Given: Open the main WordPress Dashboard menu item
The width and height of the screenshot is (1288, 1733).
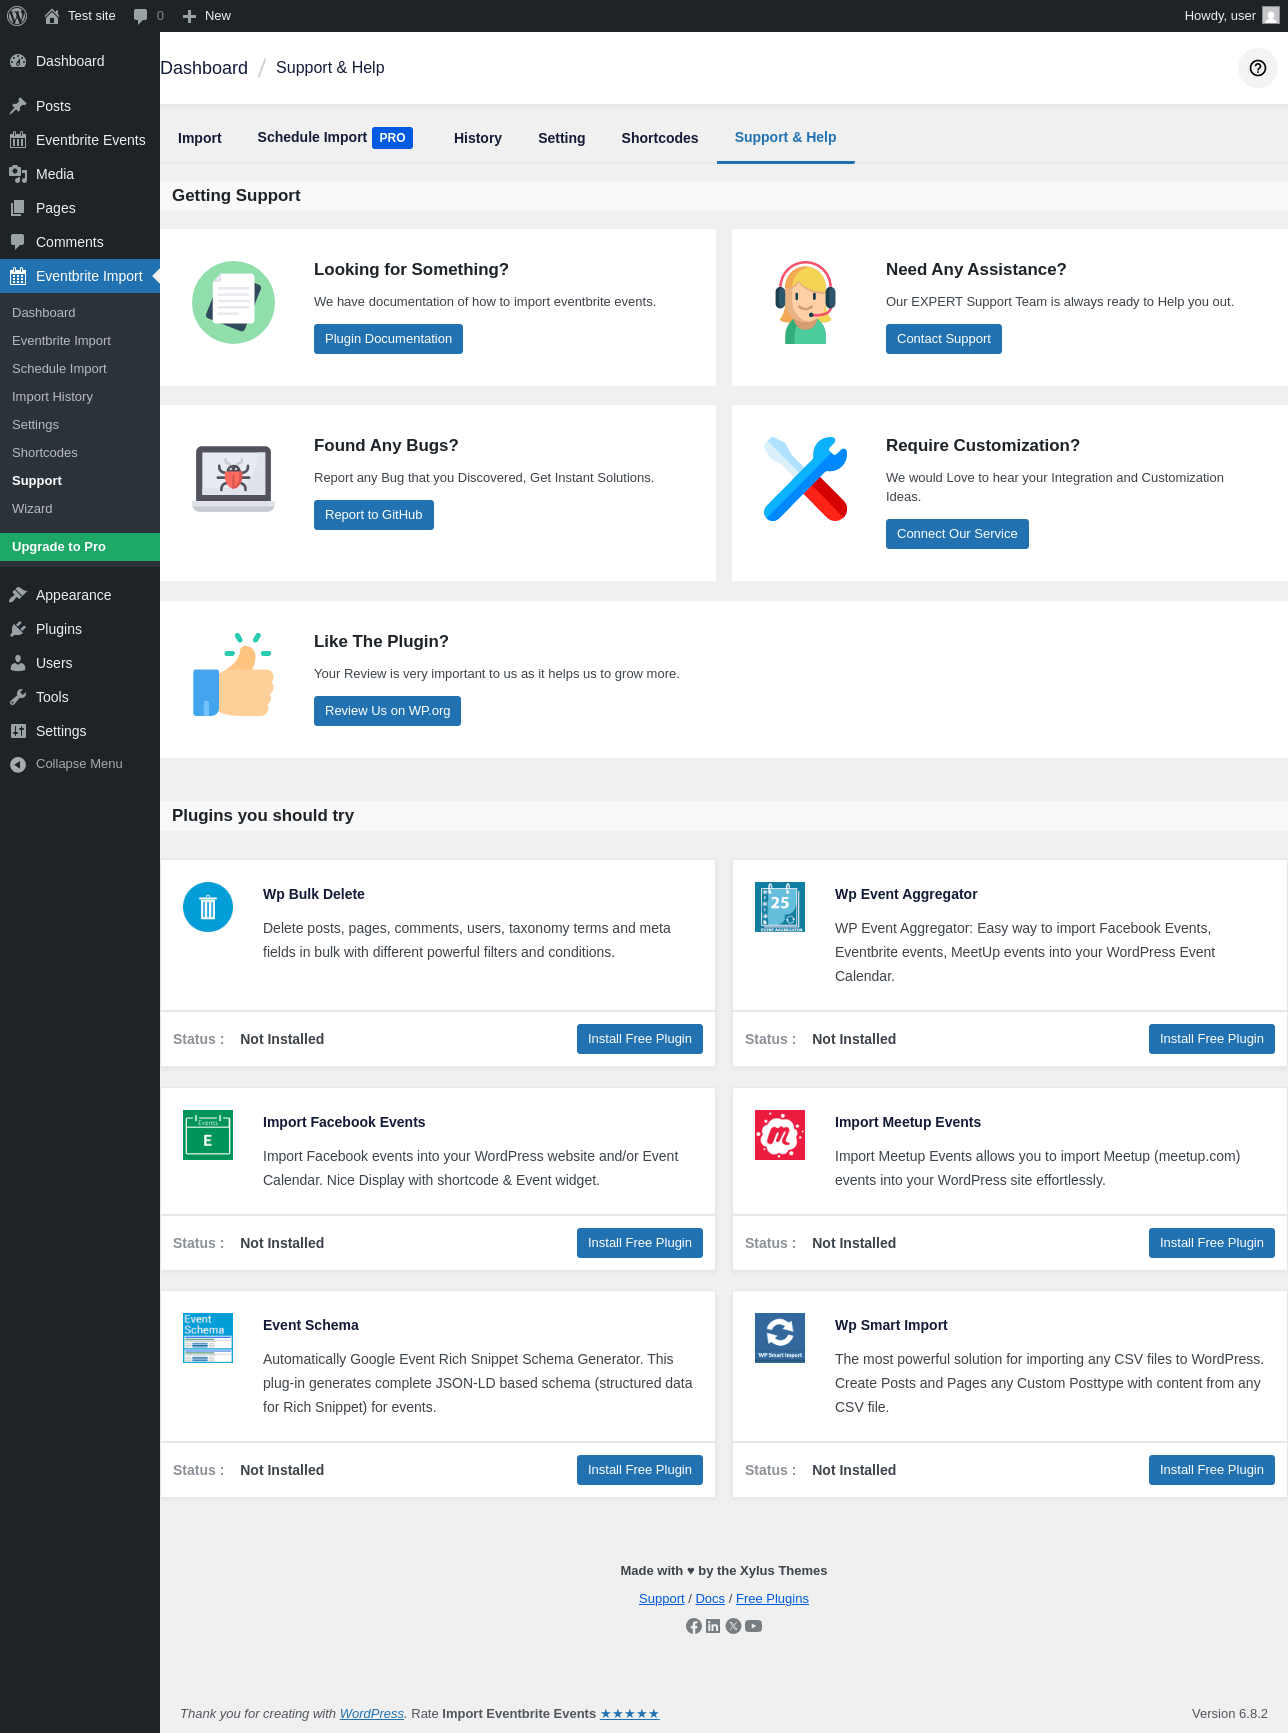Looking at the screenshot, I should tap(80, 61).
